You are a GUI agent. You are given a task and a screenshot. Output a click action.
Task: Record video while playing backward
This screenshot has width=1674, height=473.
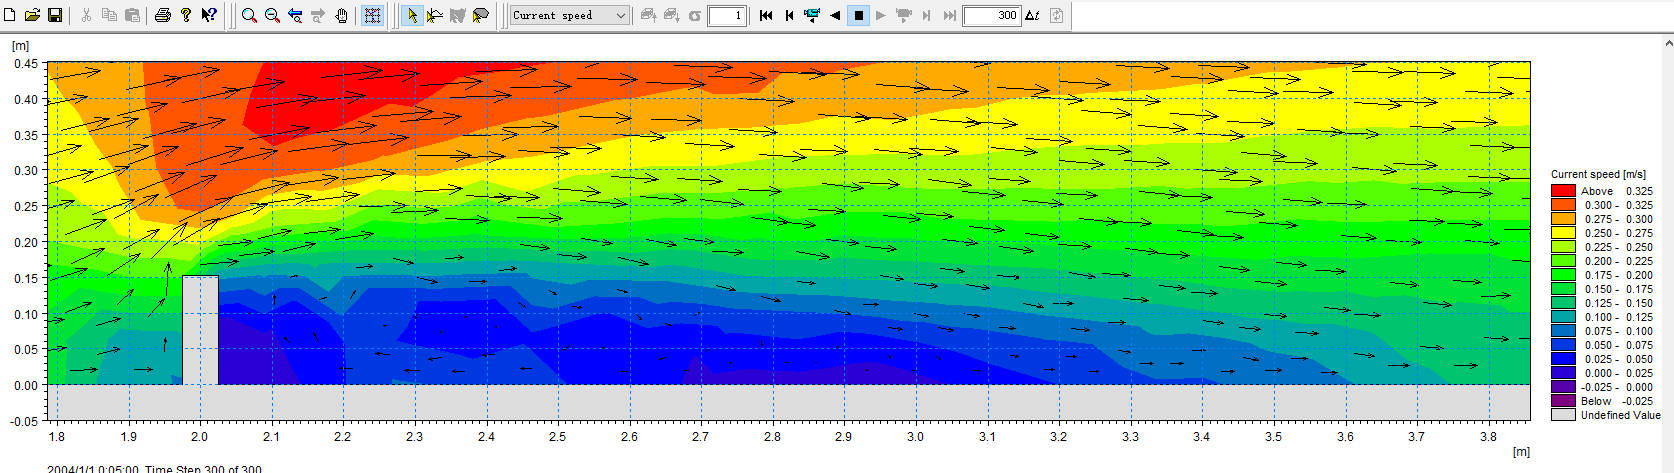click(812, 15)
